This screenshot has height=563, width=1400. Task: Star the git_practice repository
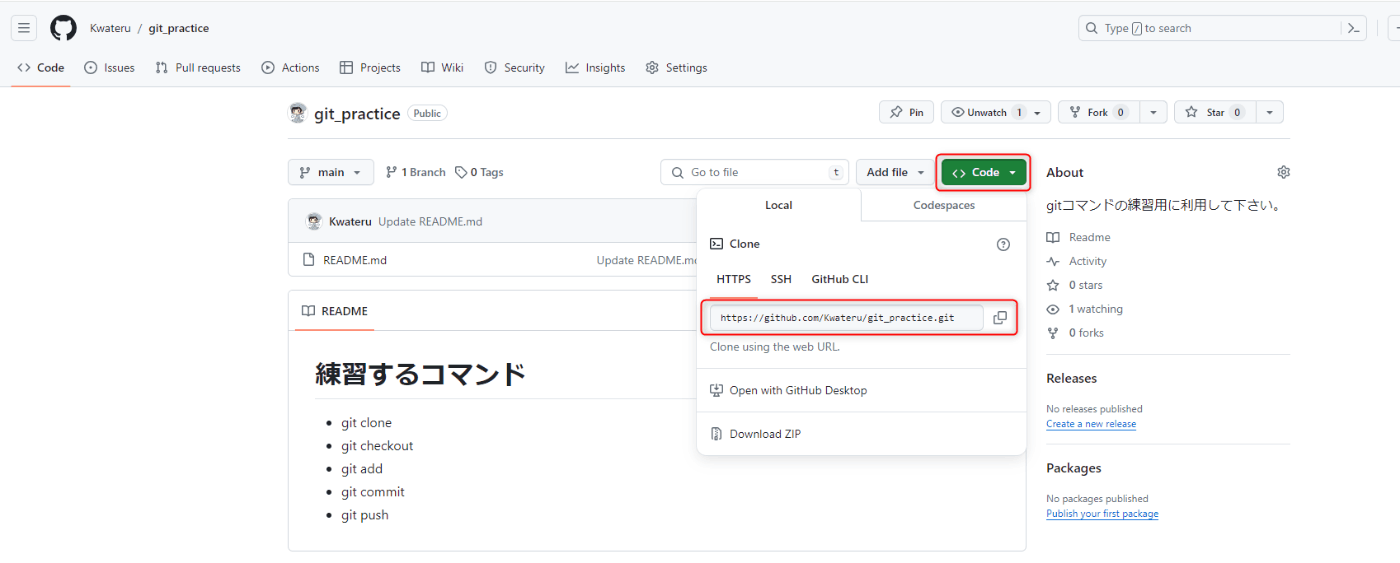click(1214, 112)
